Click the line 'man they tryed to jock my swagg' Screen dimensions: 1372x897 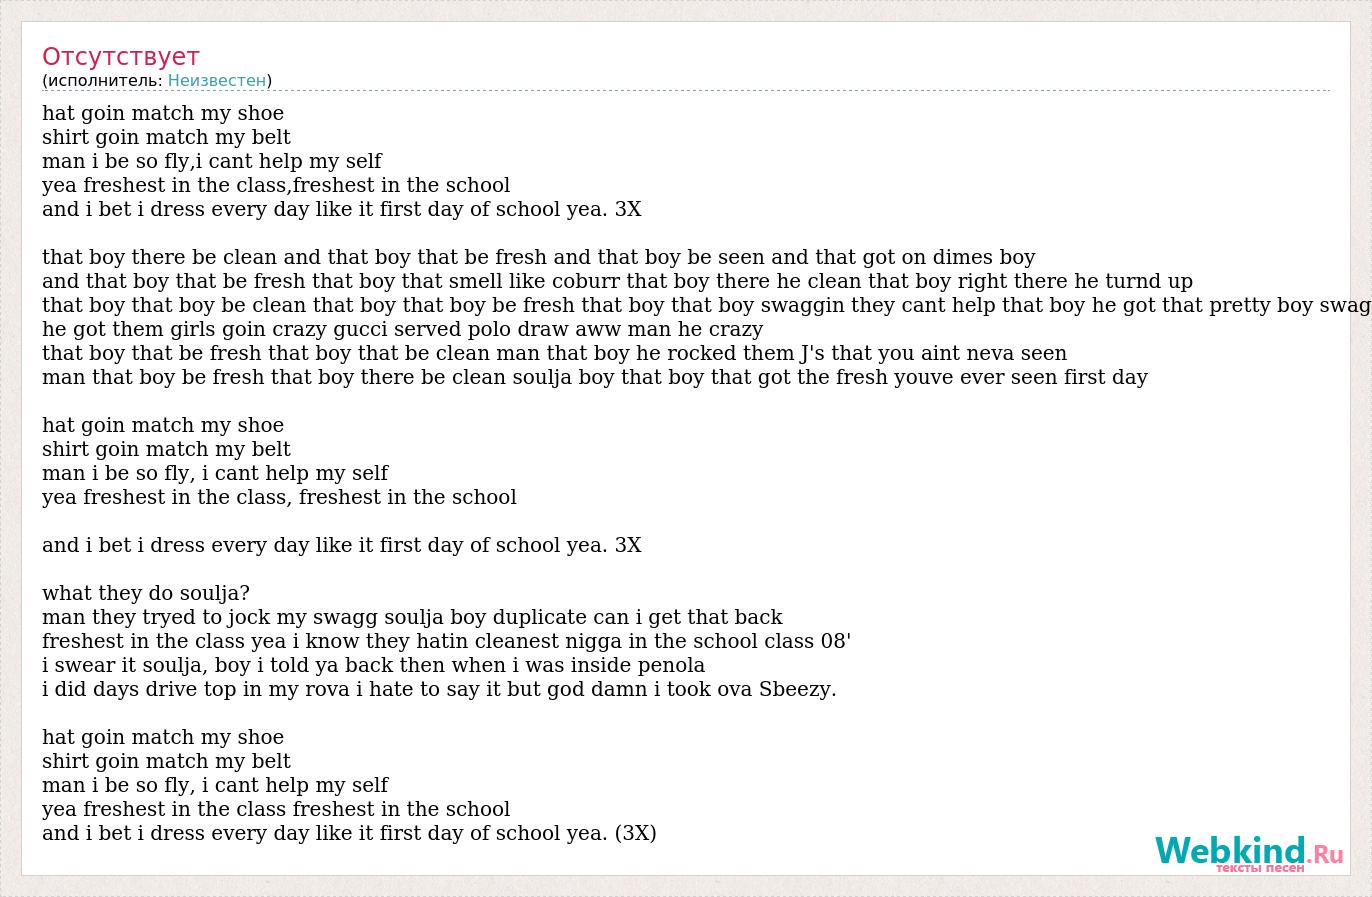(x=412, y=618)
